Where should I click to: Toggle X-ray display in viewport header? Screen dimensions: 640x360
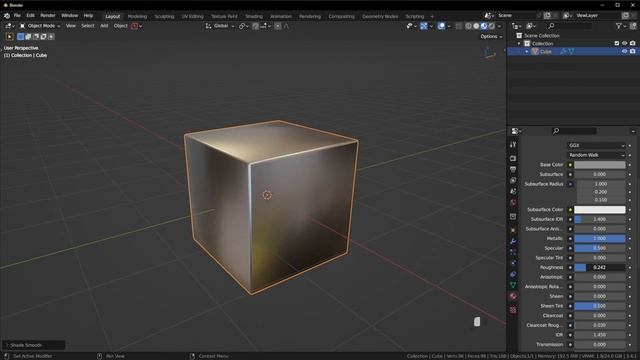[459, 26]
